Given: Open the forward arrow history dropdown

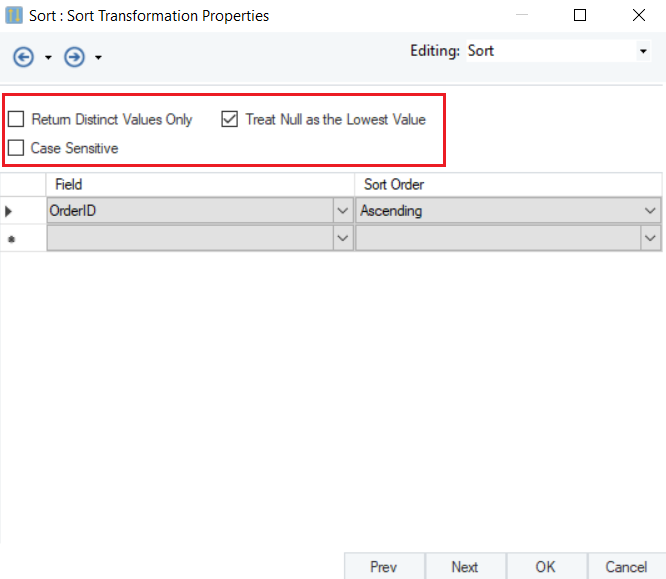Looking at the screenshot, I should 98,58.
